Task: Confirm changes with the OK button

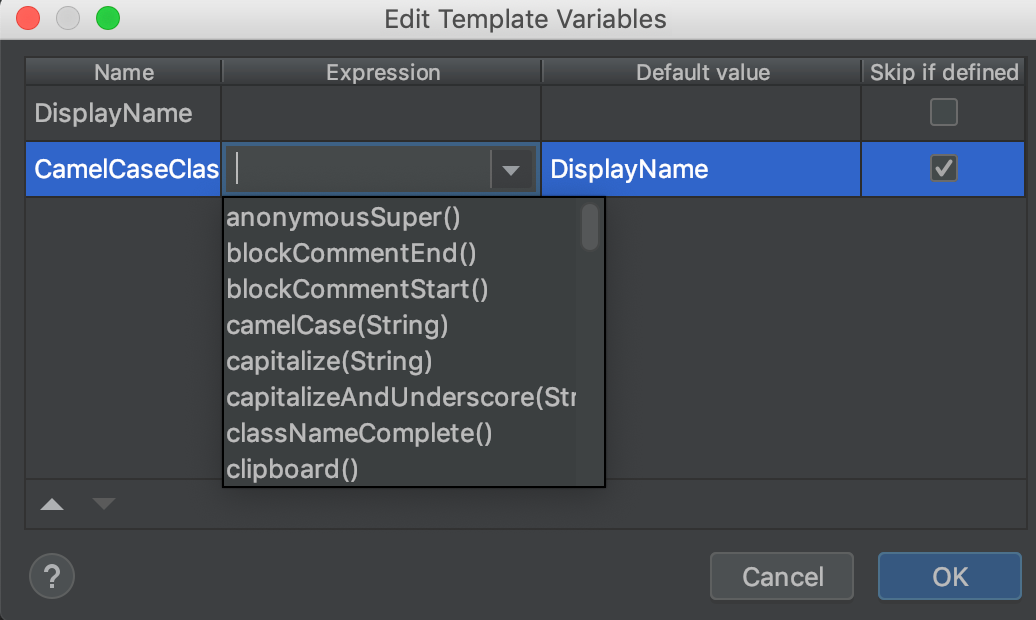Action: [949, 576]
